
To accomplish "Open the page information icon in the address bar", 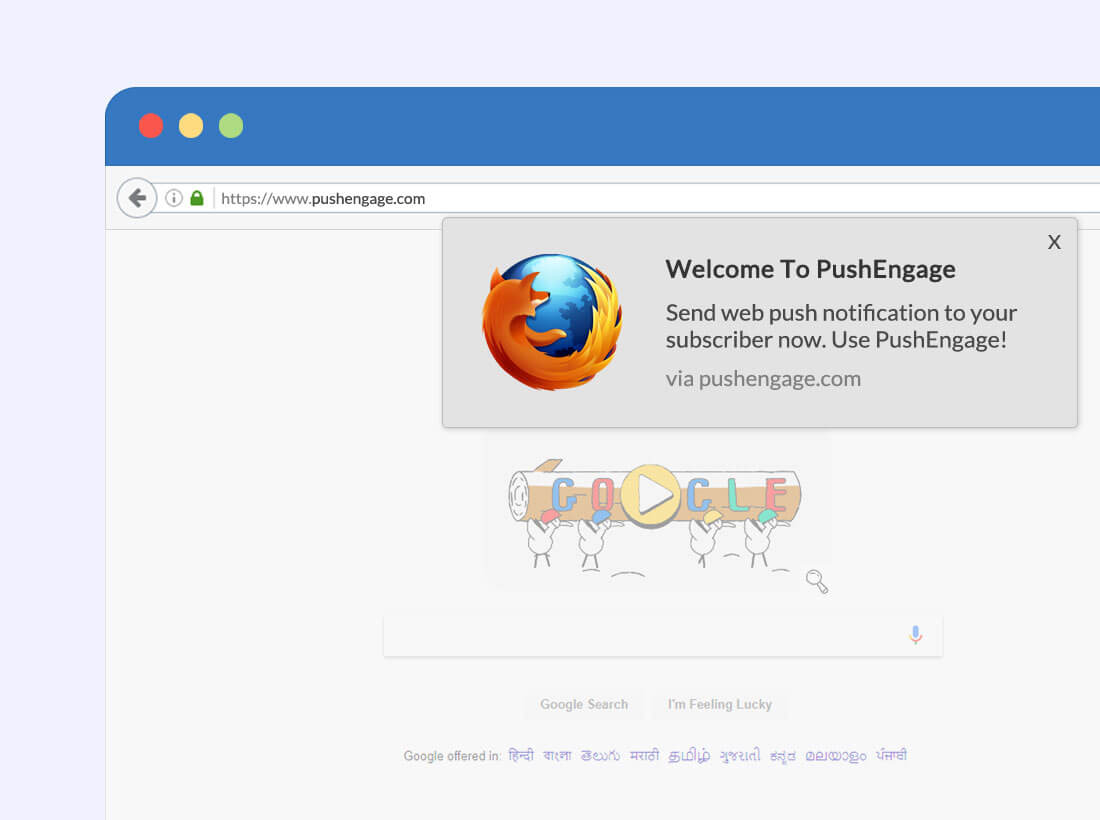I will point(173,198).
